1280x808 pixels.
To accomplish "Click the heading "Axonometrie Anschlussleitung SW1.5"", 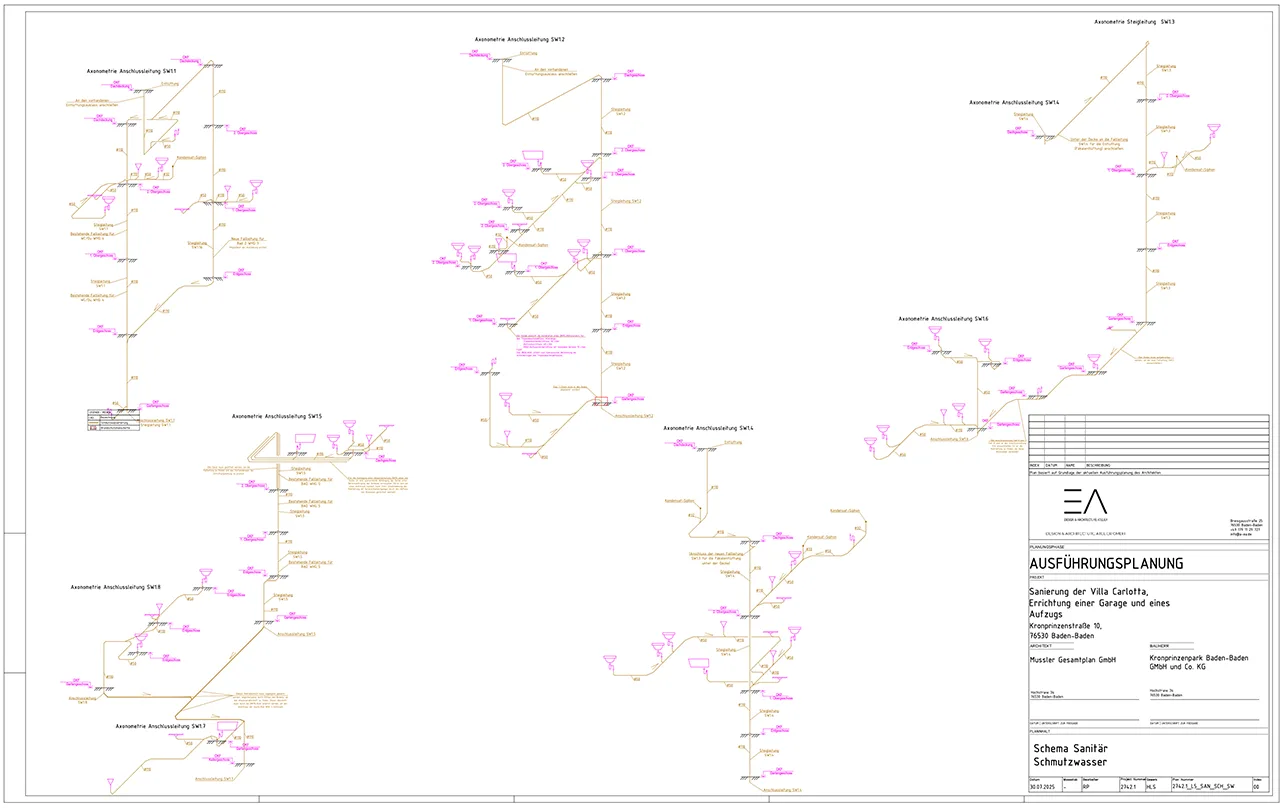I will coord(277,416).
